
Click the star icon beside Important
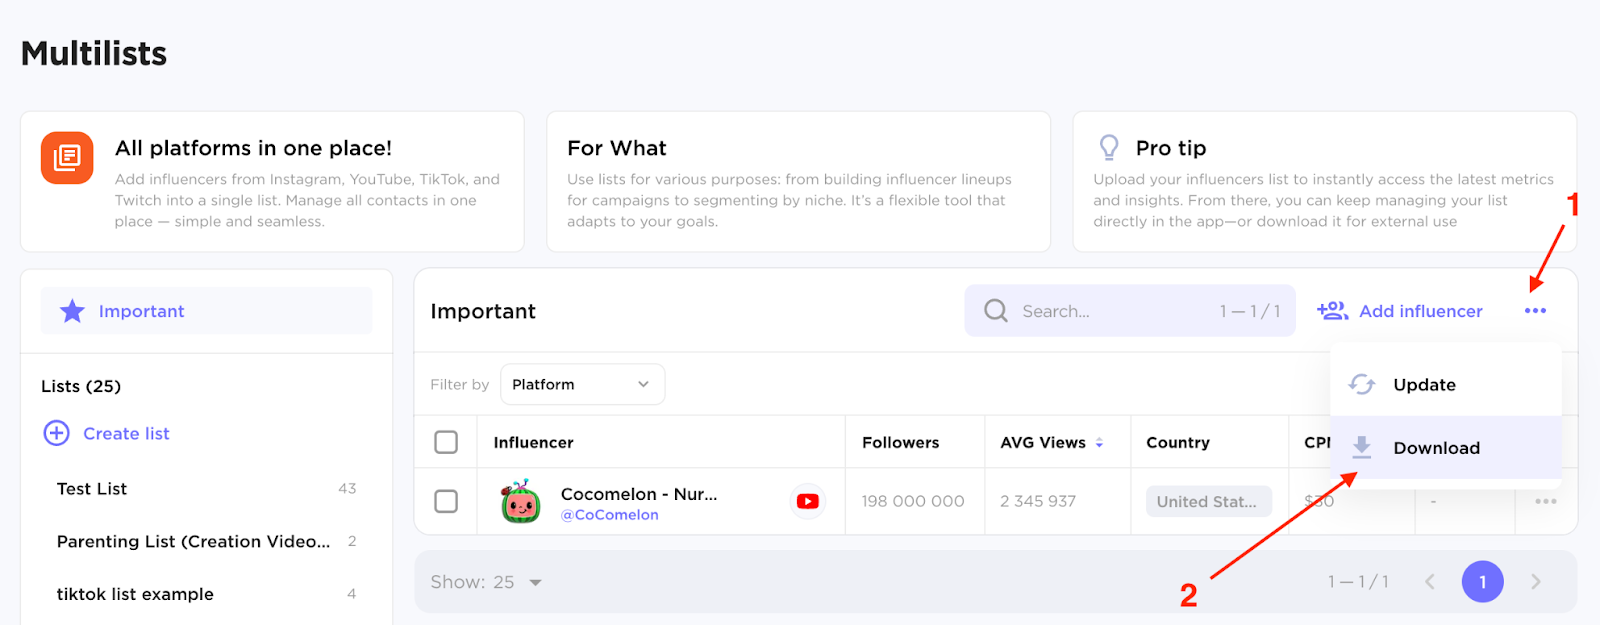pyautogui.click(x=72, y=311)
